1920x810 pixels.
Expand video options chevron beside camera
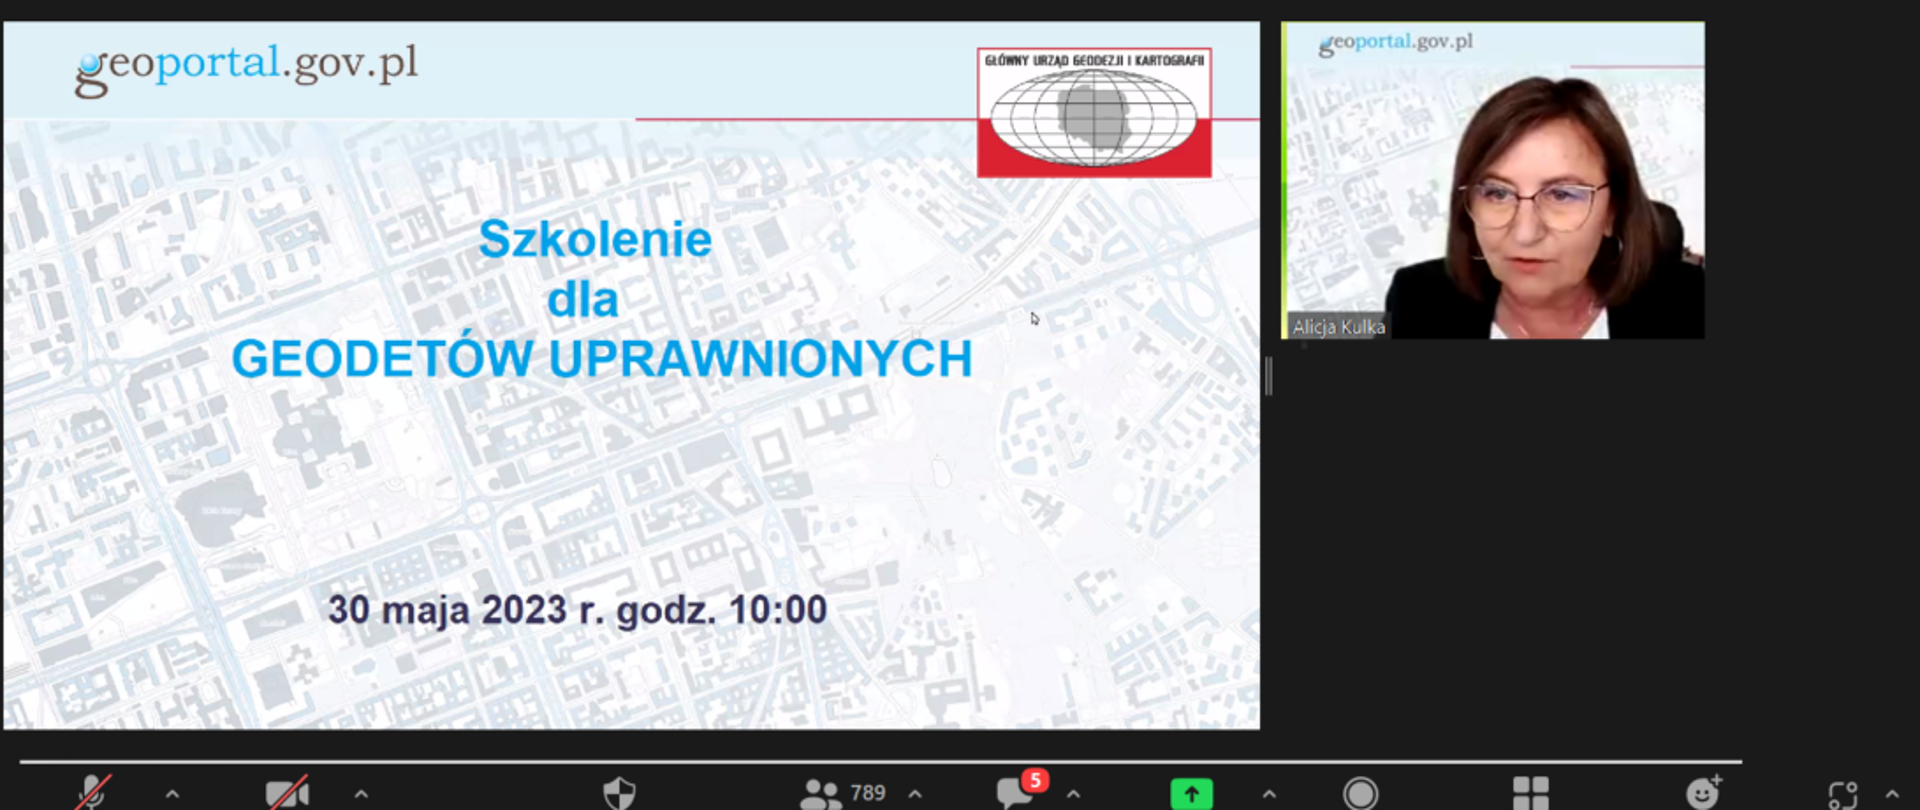(x=361, y=794)
